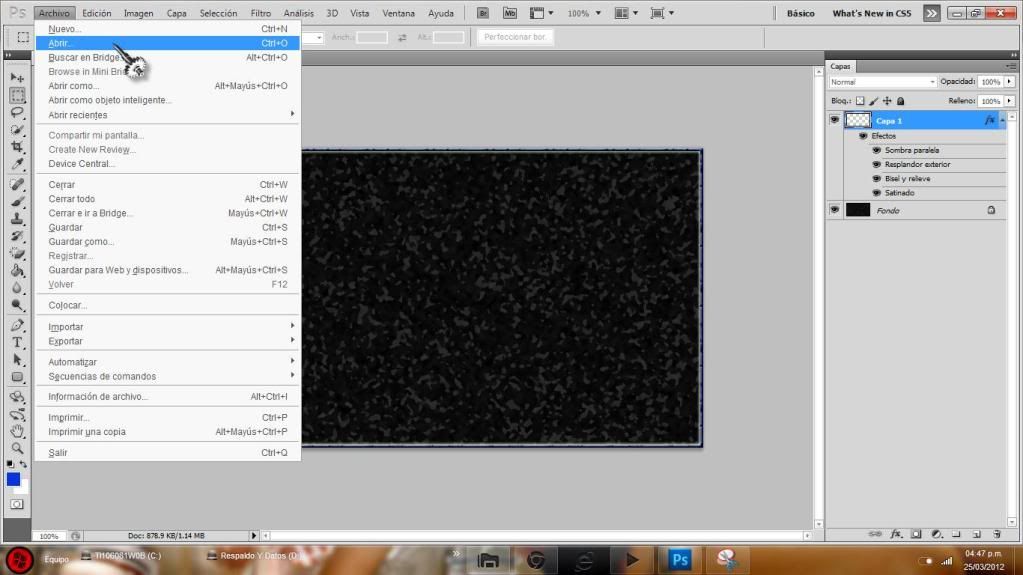This screenshot has height=575, width=1023.
Task: Launch Bridge with the Br icon
Action: coord(483,13)
